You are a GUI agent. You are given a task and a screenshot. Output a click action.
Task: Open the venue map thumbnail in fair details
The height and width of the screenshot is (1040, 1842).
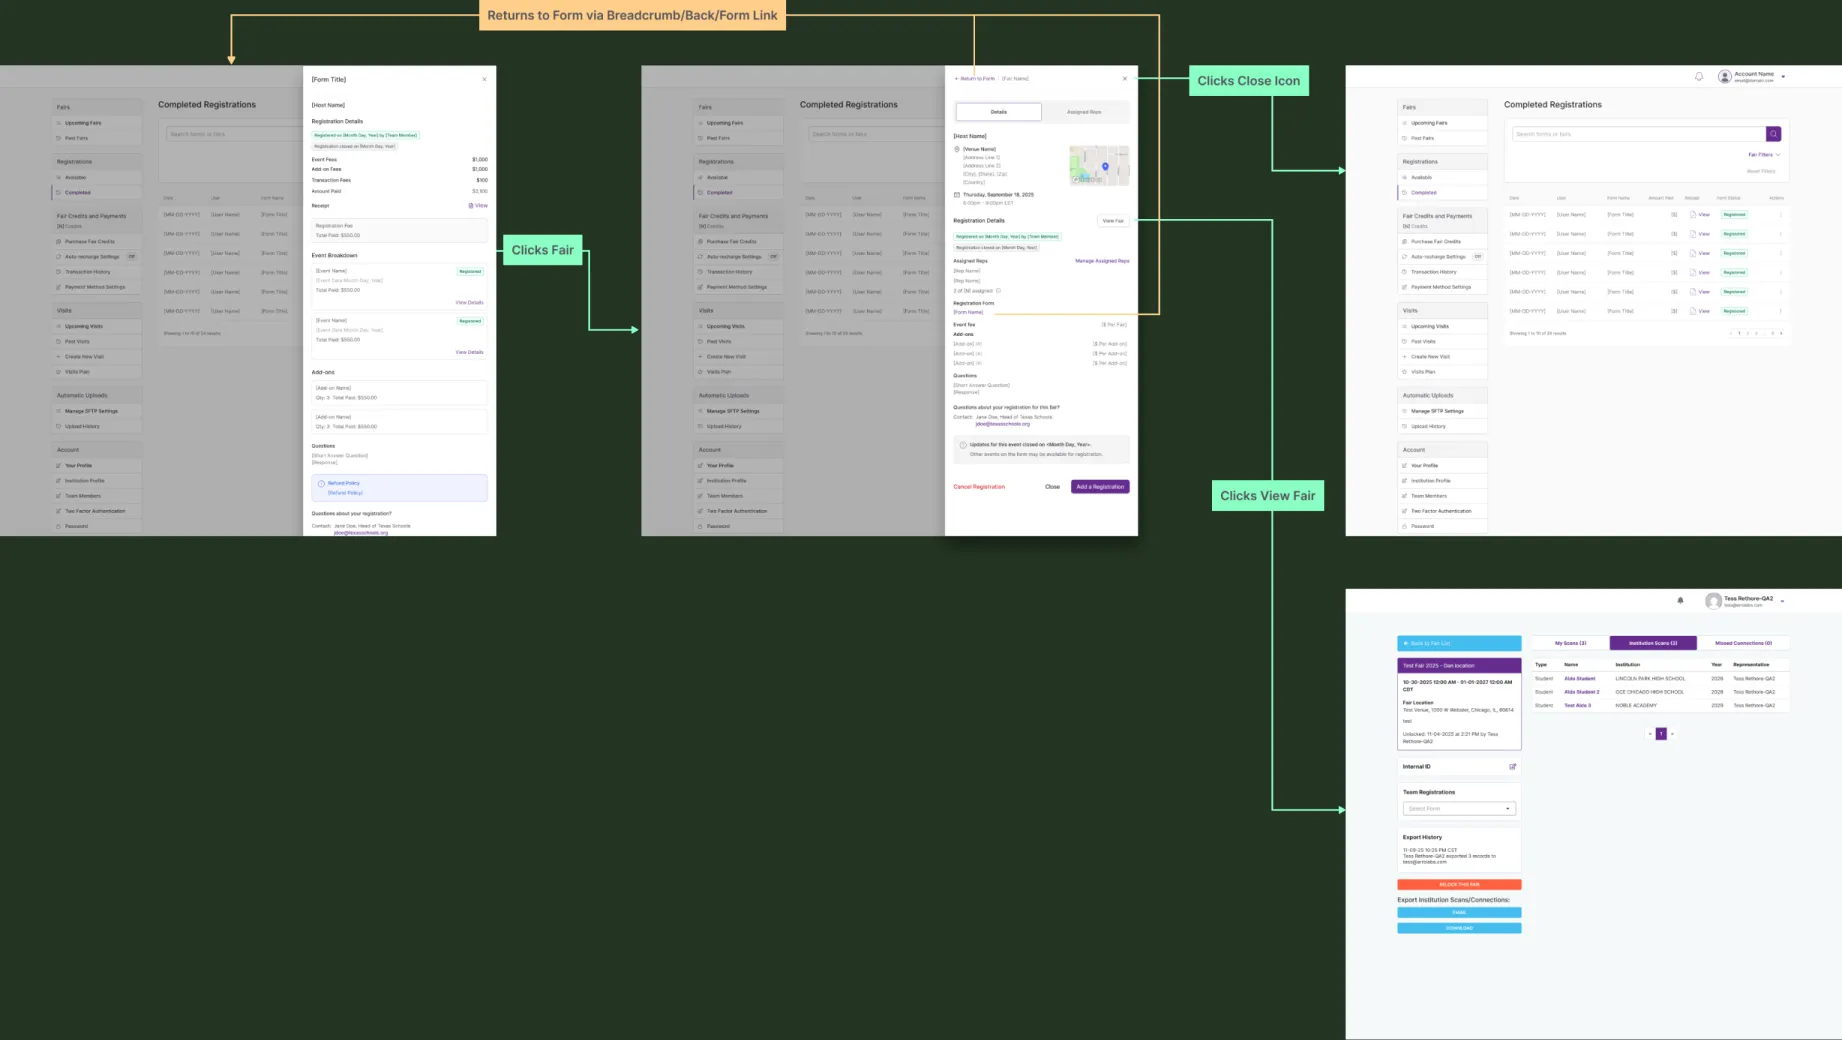coord(1099,165)
